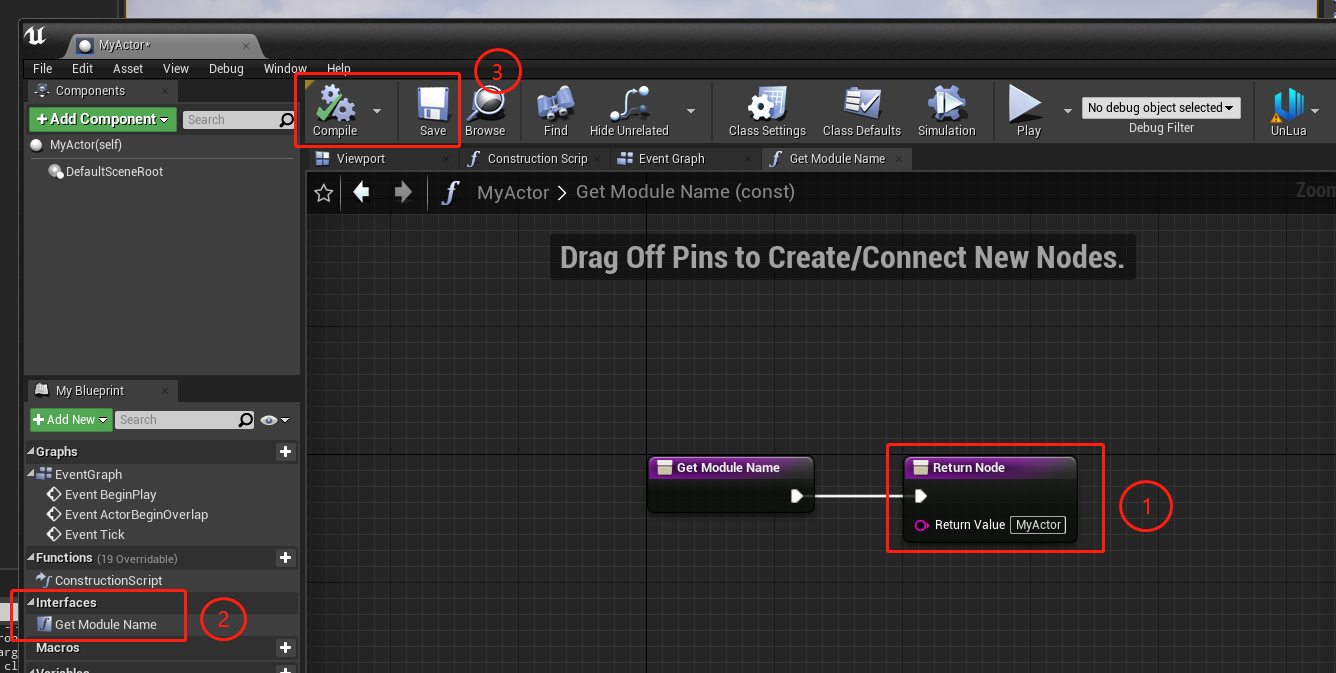Open Class Settings

(767, 110)
